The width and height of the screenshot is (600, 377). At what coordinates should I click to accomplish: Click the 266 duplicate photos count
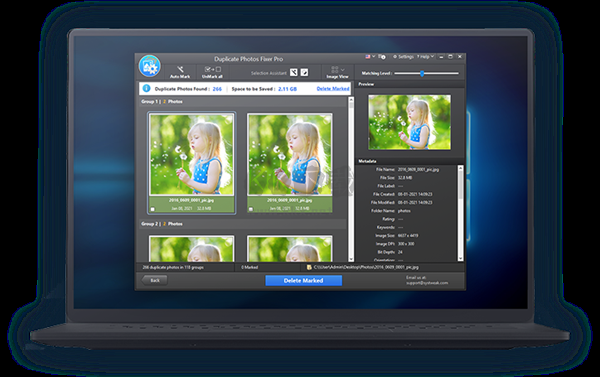tap(217, 89)
